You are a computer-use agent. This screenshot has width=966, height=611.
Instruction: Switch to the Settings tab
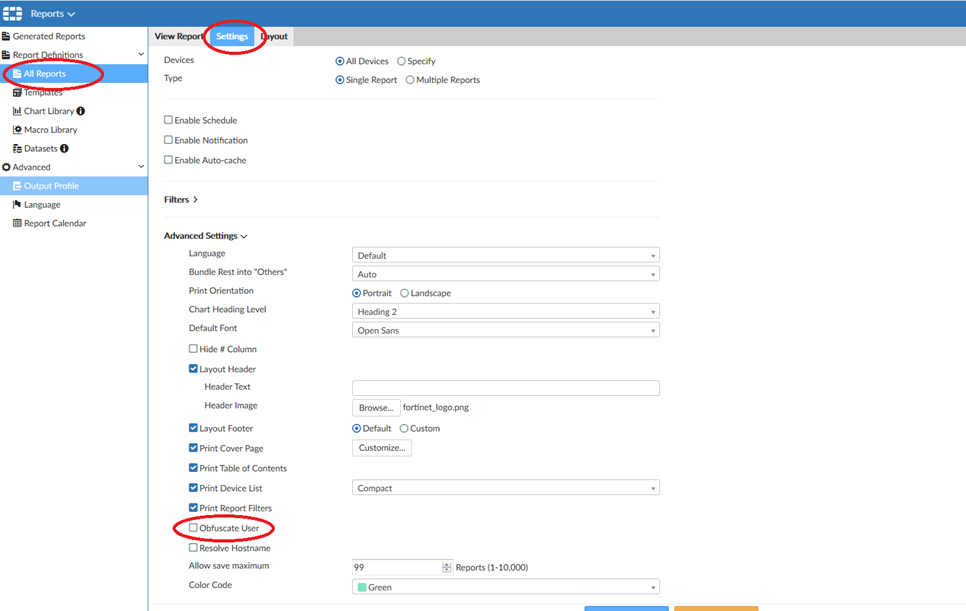tap(232, 36)
